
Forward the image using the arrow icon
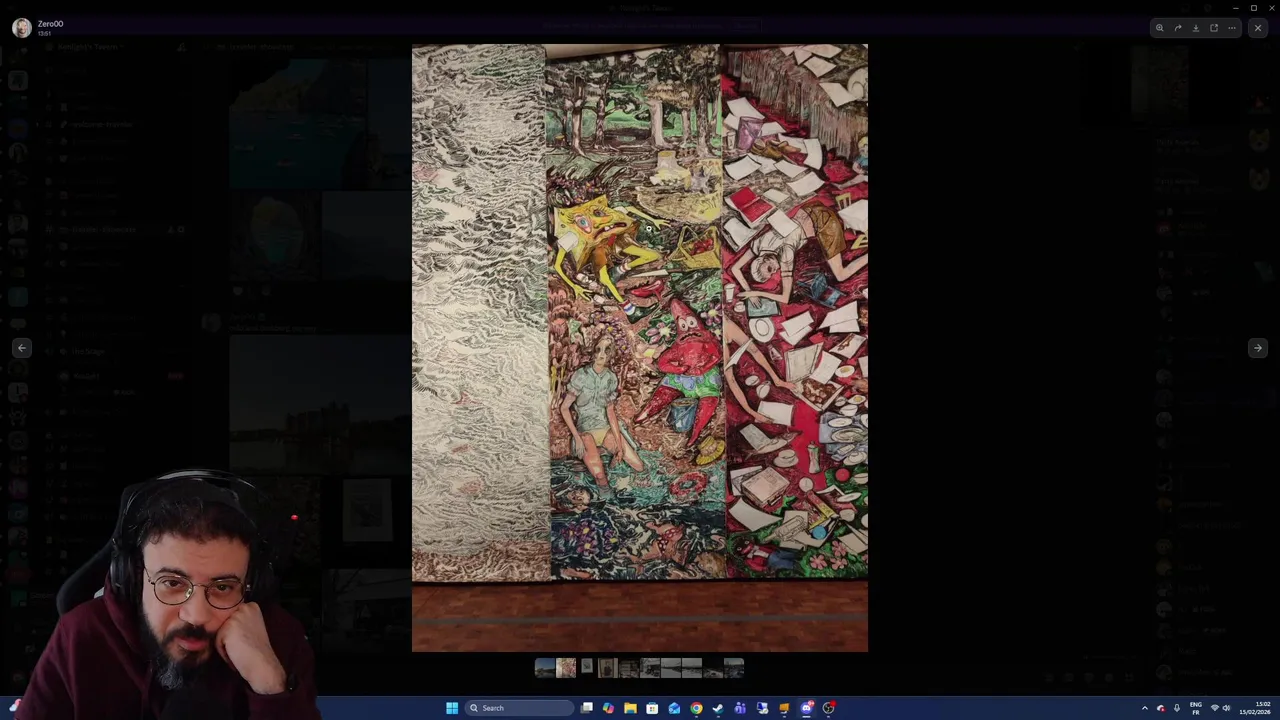(x=1177, y=28)
